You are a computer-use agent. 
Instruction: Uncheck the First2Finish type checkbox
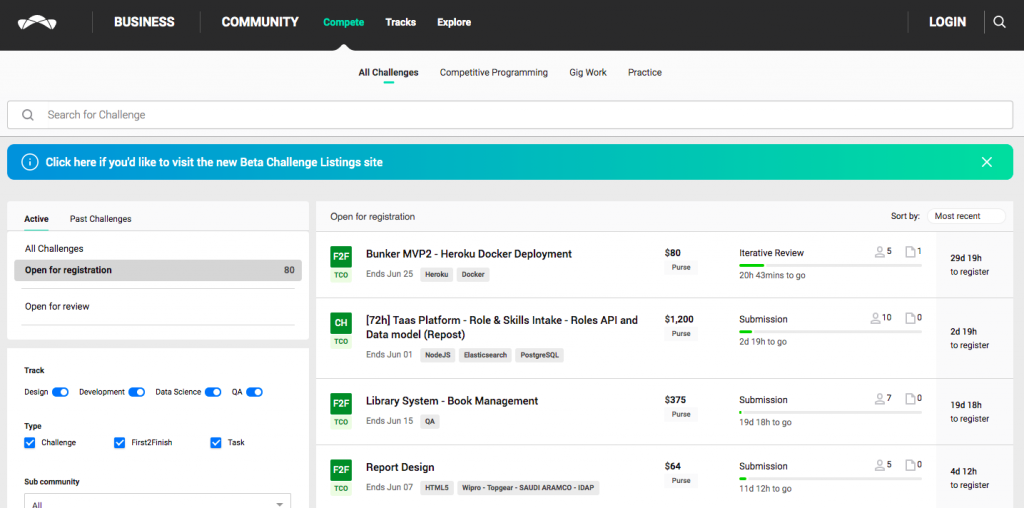120,442
